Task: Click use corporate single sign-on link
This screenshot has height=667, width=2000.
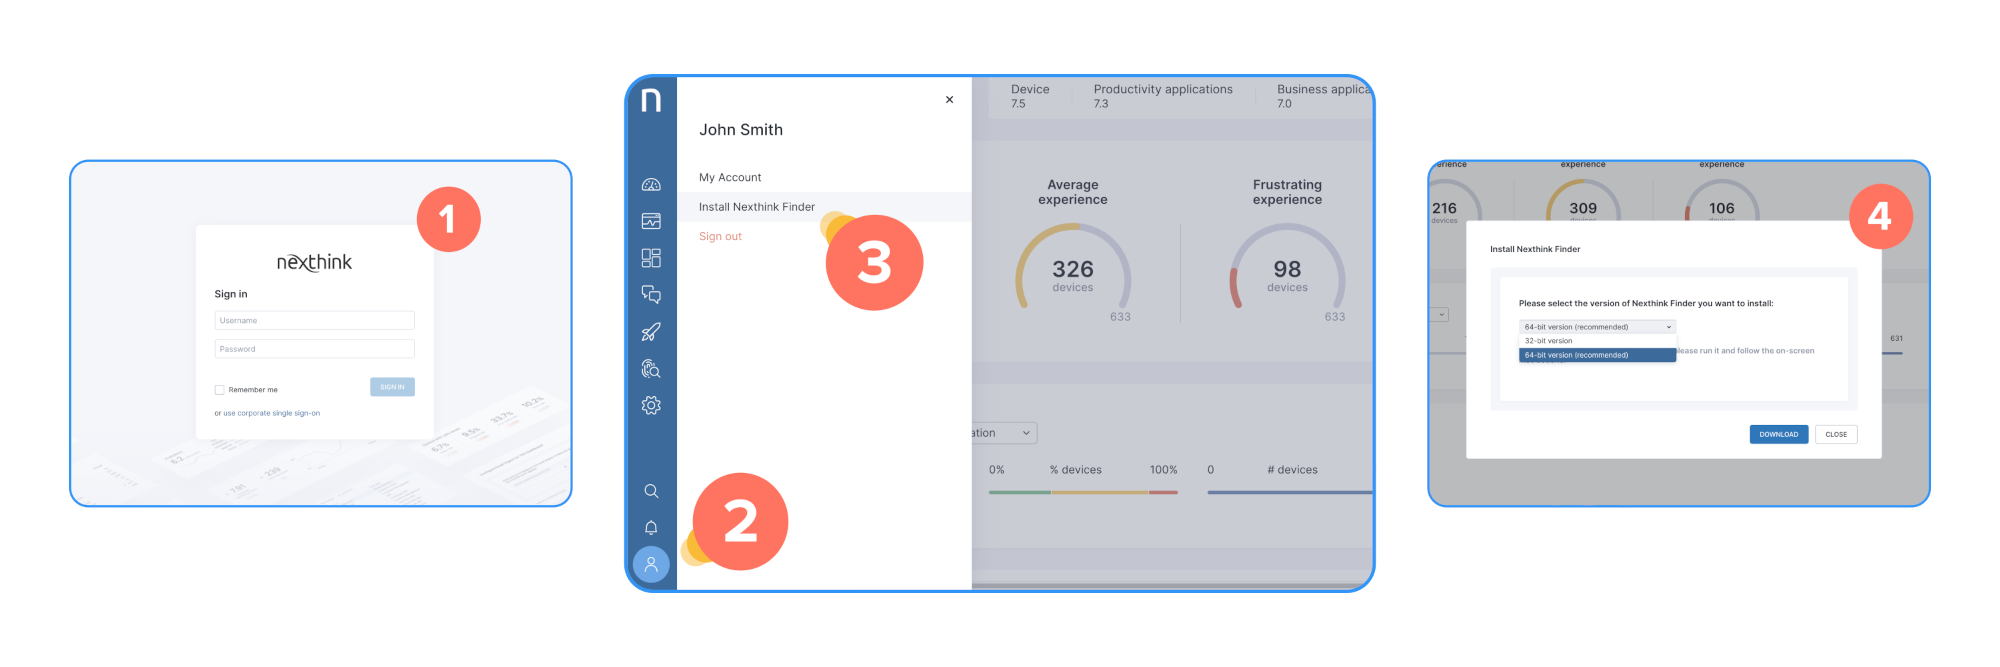Action: 271,413
